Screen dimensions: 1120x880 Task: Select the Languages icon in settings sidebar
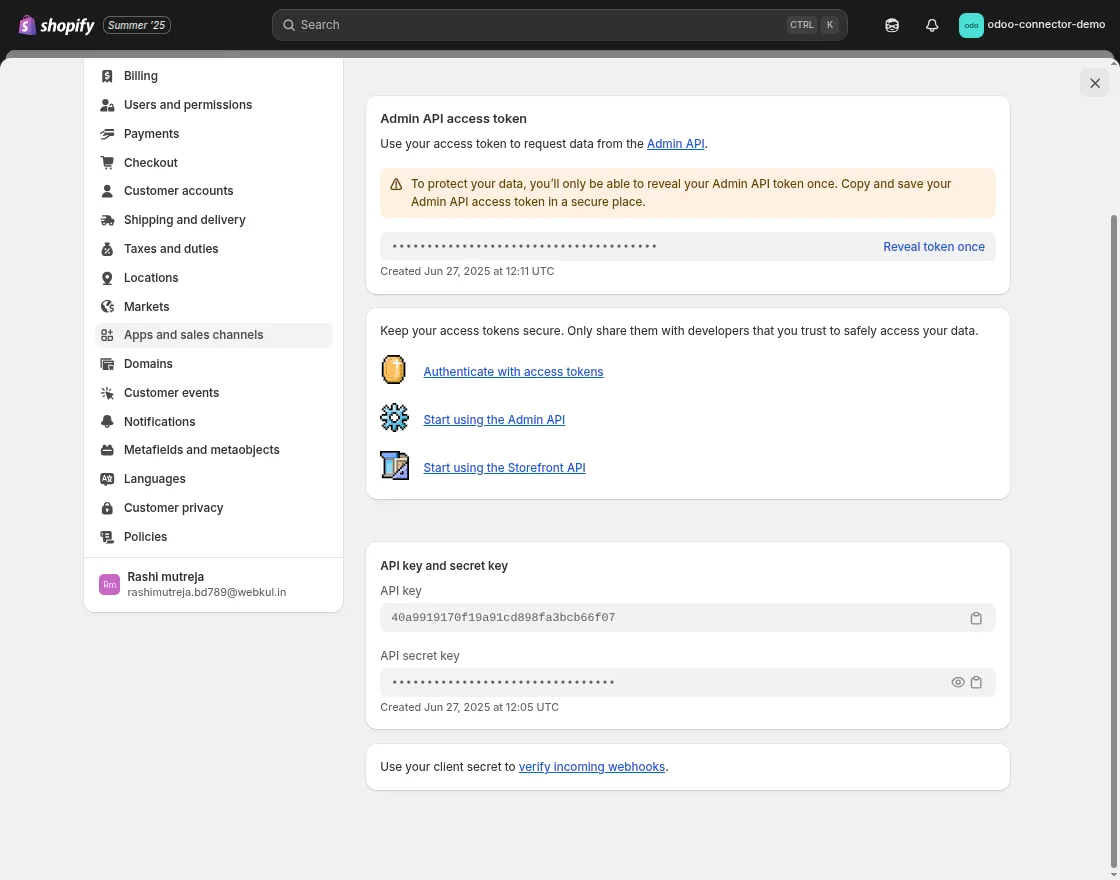pyautogui.click(x=107, y=479)
